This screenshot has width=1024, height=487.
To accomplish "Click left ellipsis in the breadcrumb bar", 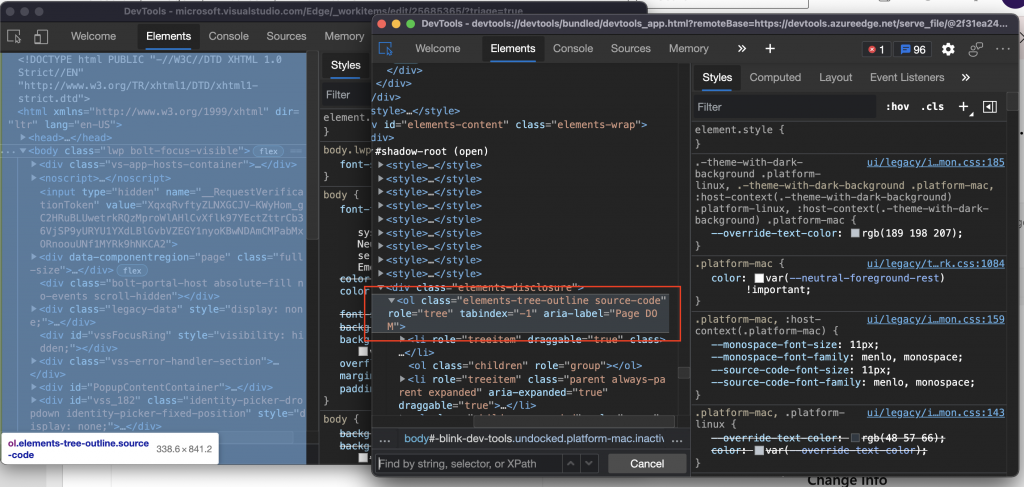I will (384, 439).
